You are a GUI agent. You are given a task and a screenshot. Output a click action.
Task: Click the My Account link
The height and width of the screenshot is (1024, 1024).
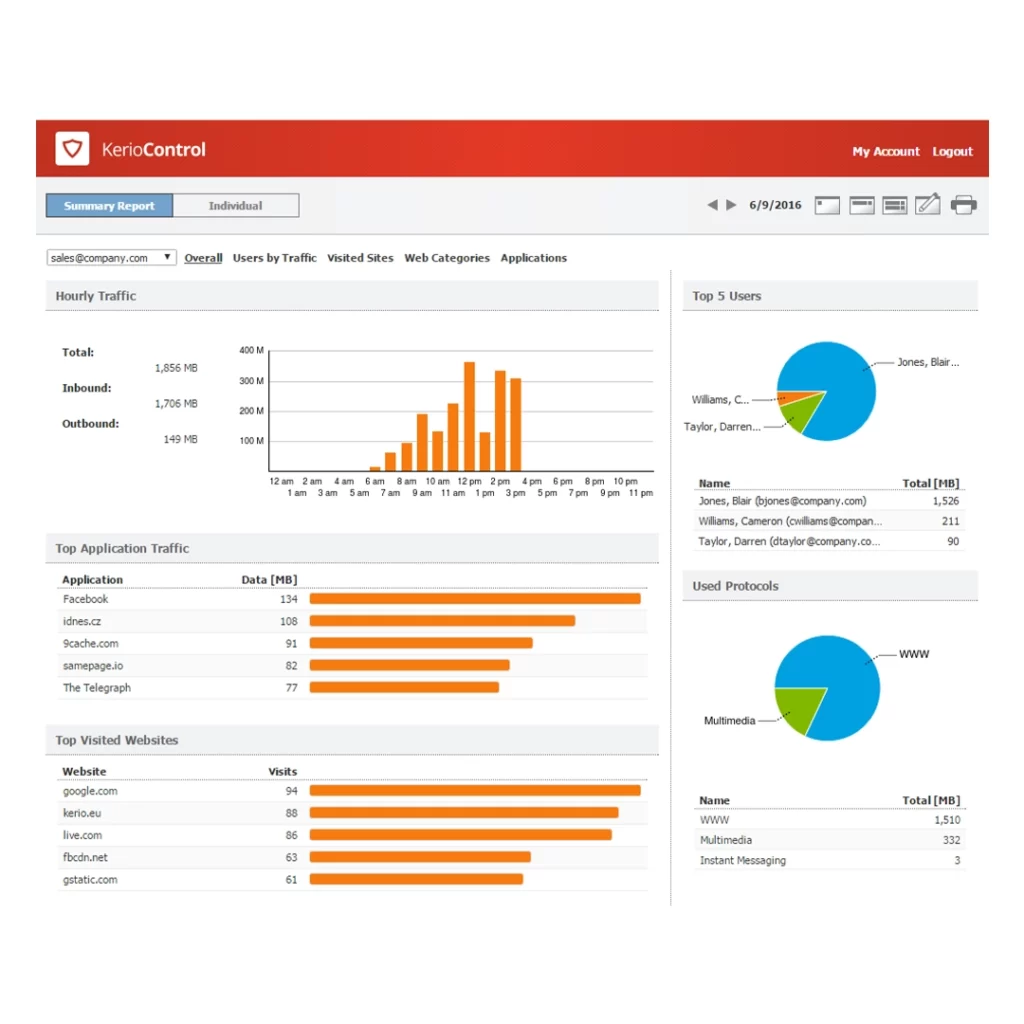pyautogui.click(x=885, y=152)
